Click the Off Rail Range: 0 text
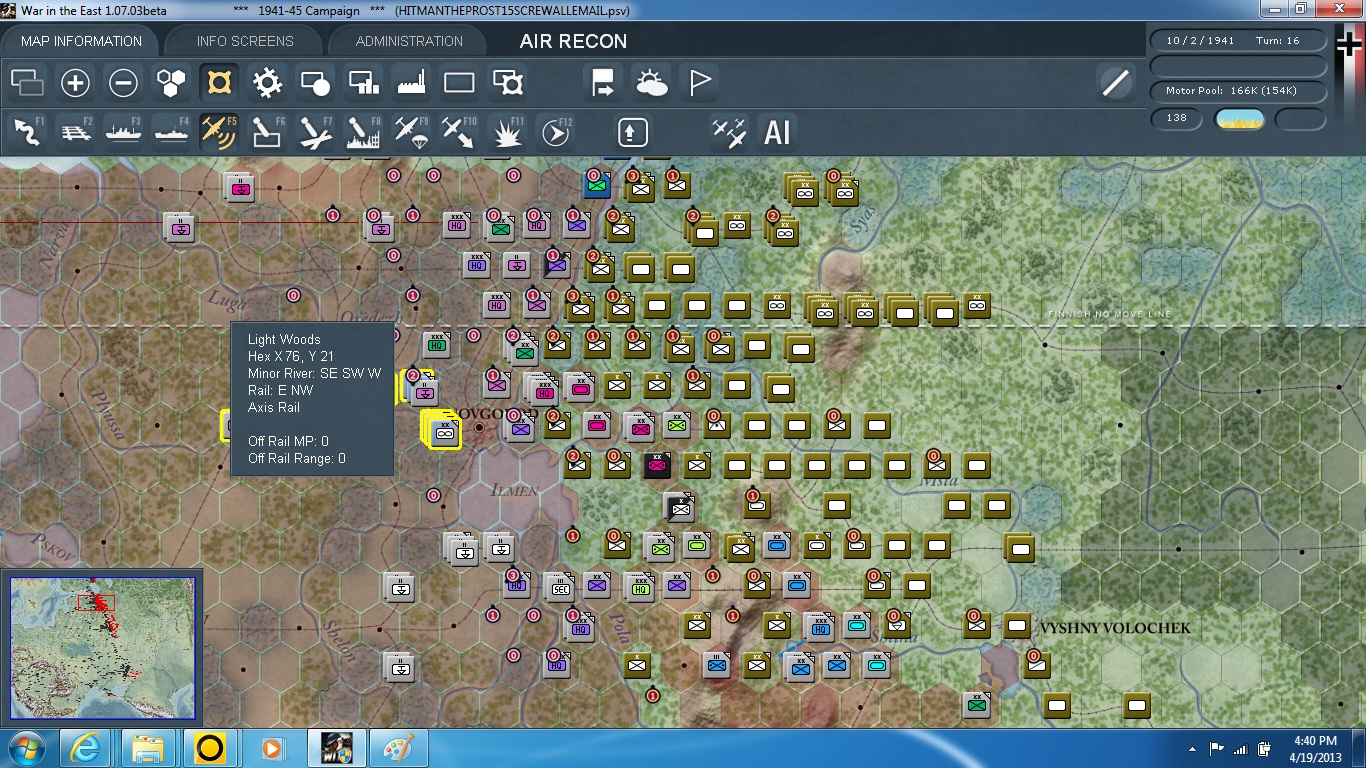The height and width of the screenshot is (768, 1366). point(297,458)
